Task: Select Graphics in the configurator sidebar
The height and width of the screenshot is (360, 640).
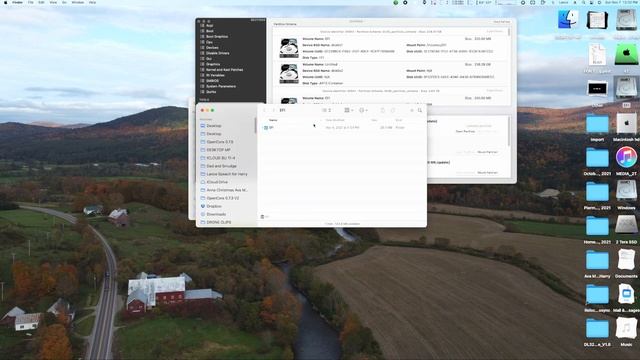Action: coord(213,64)
